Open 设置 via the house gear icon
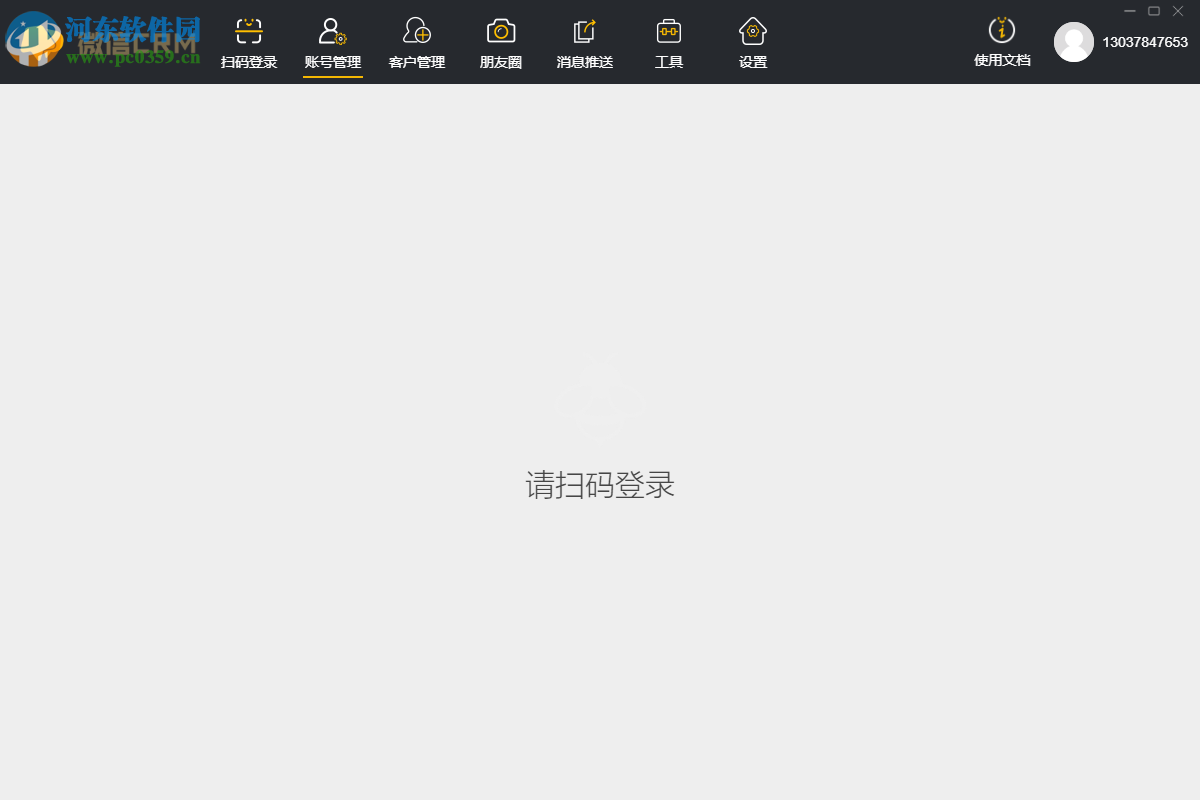The image size is (1200, 800). (x=752, y=30)
